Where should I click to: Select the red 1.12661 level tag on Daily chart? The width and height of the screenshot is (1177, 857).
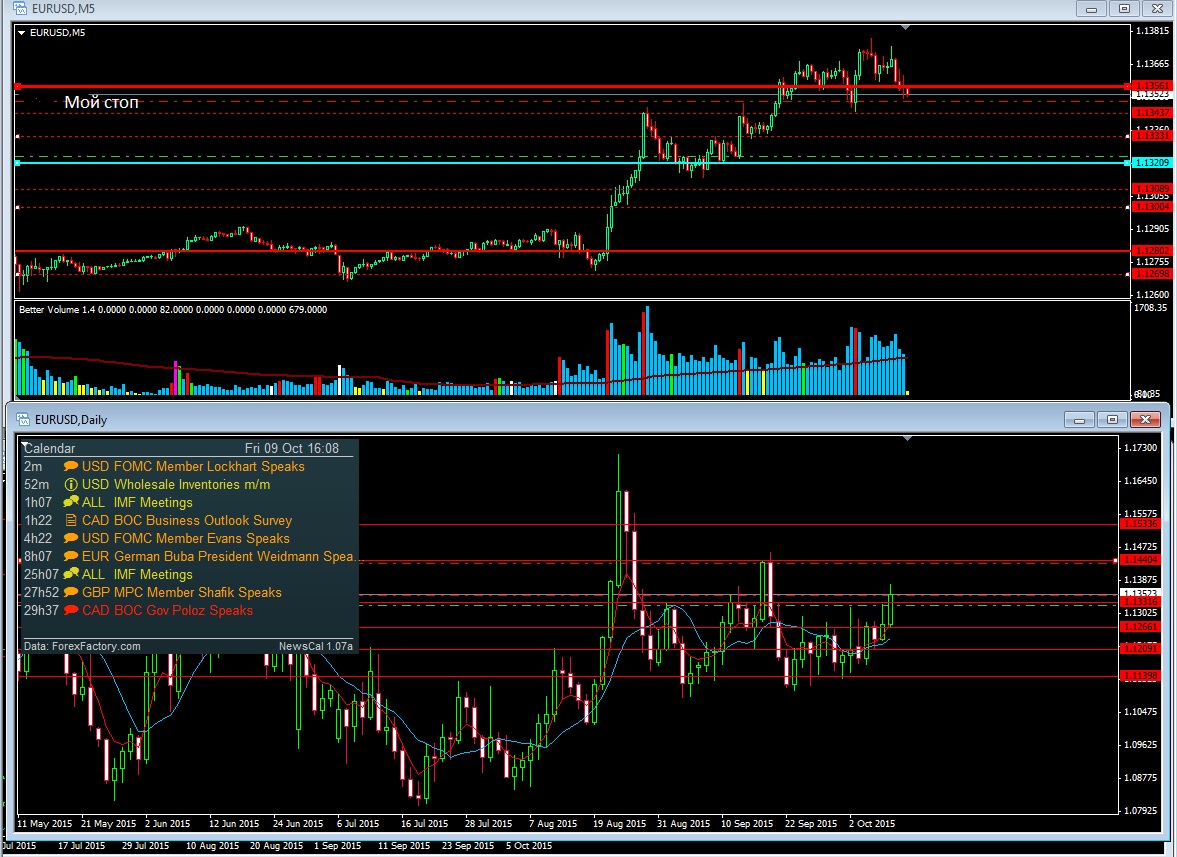[1141, 627]
